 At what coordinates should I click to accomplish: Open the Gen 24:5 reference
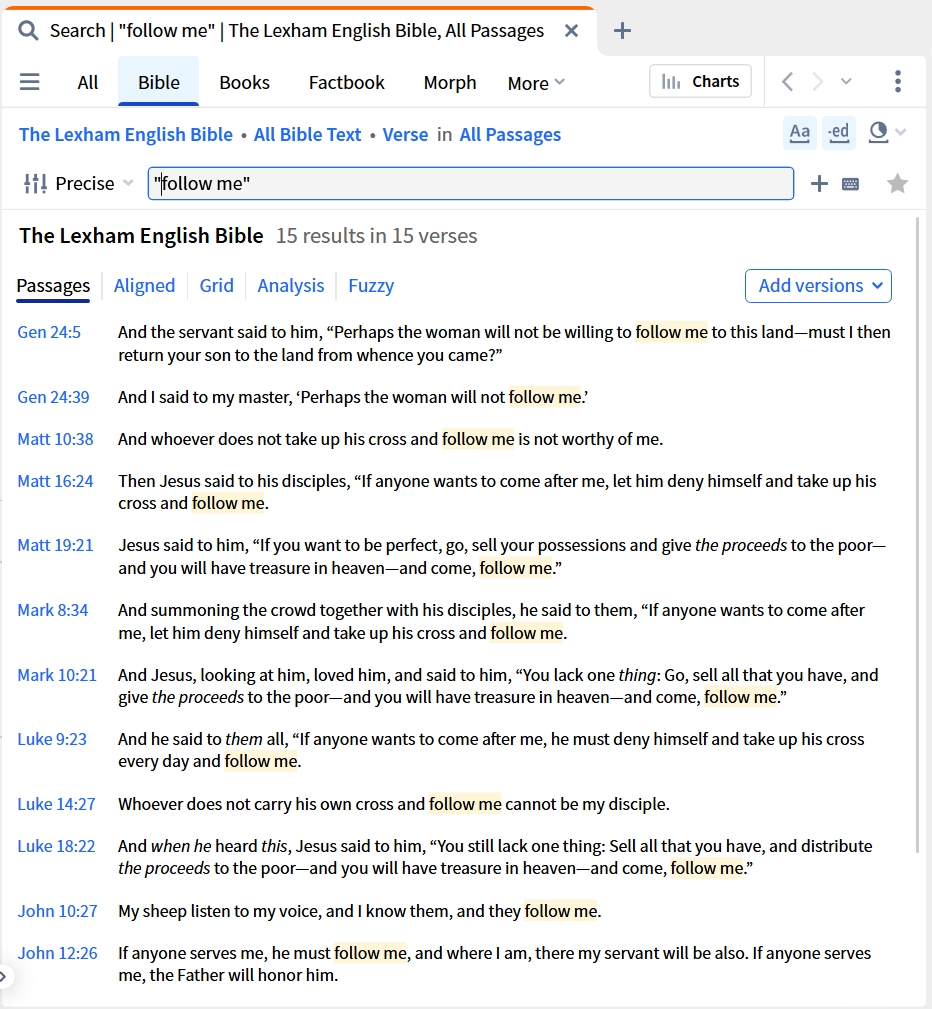coord(49,332)
